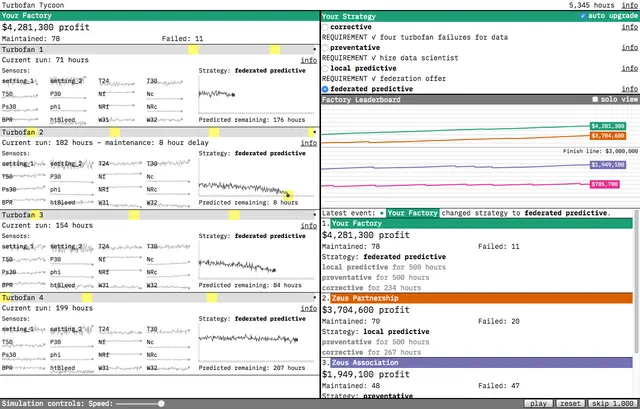
Task: Open info link for Turbofan 4
Action: [x=309, y=309]
